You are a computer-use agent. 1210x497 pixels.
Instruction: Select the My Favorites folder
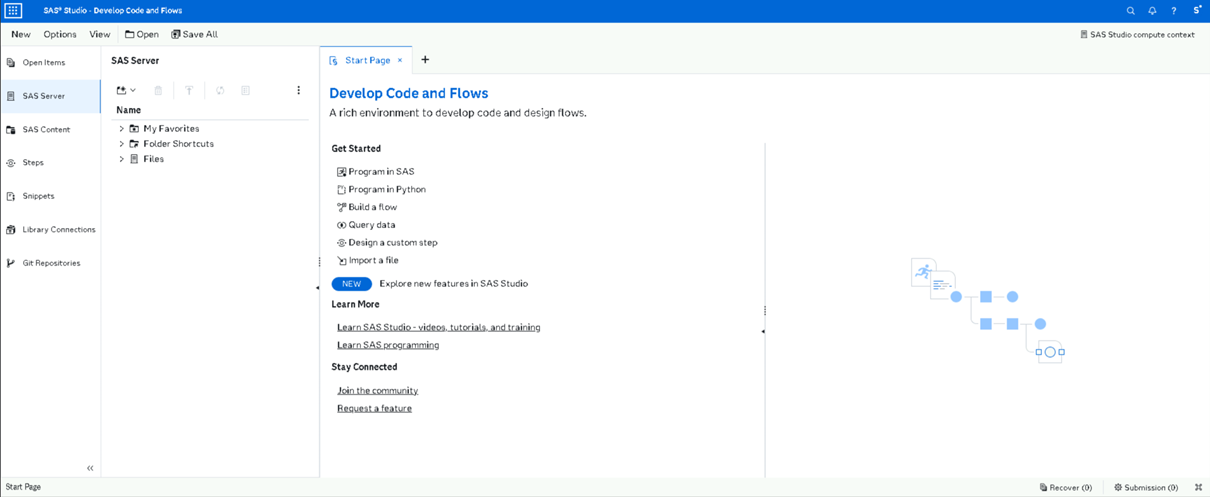click(x=171, y=128)
